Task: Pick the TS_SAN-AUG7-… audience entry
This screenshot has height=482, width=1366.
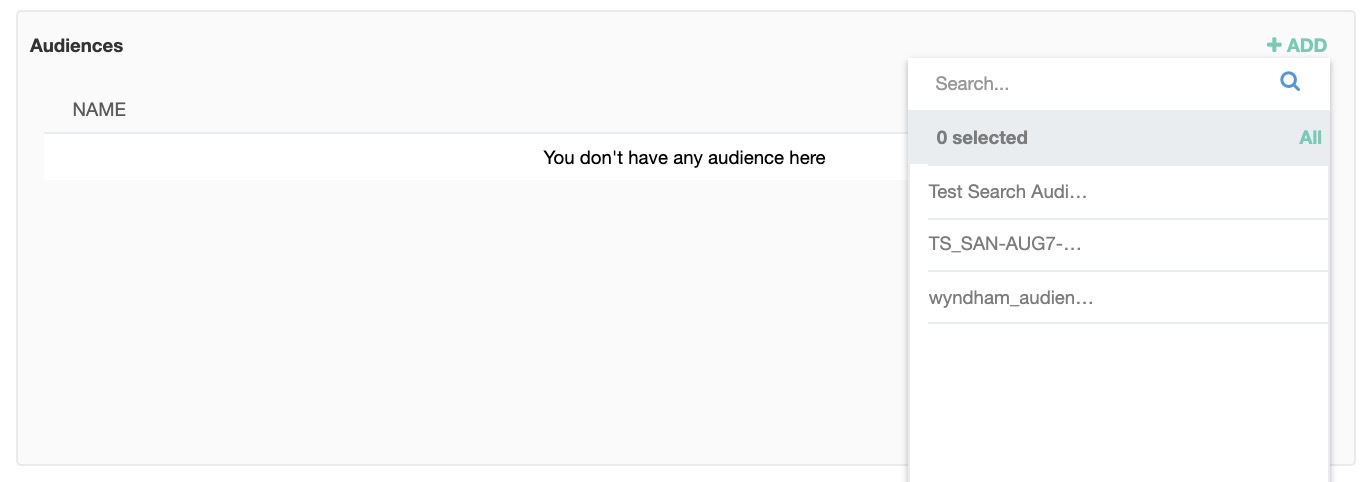Action: (x=1005, y=245)
